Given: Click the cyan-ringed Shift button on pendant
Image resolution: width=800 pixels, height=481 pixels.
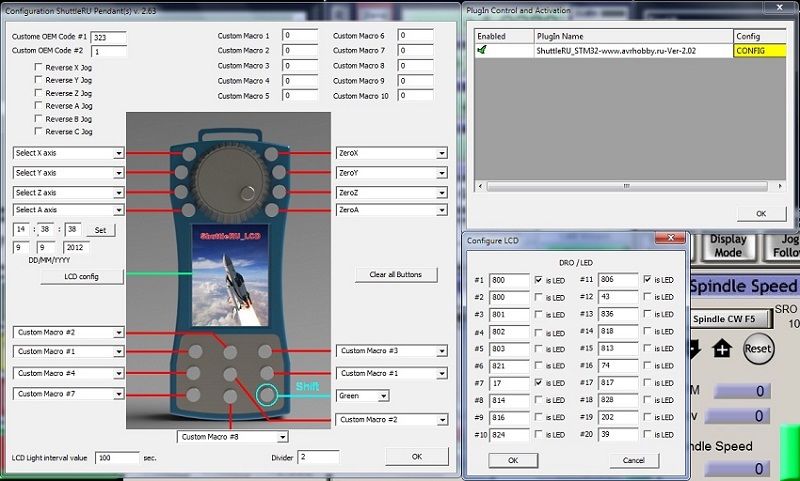Looking at the screenshot, I should point(267,395).
